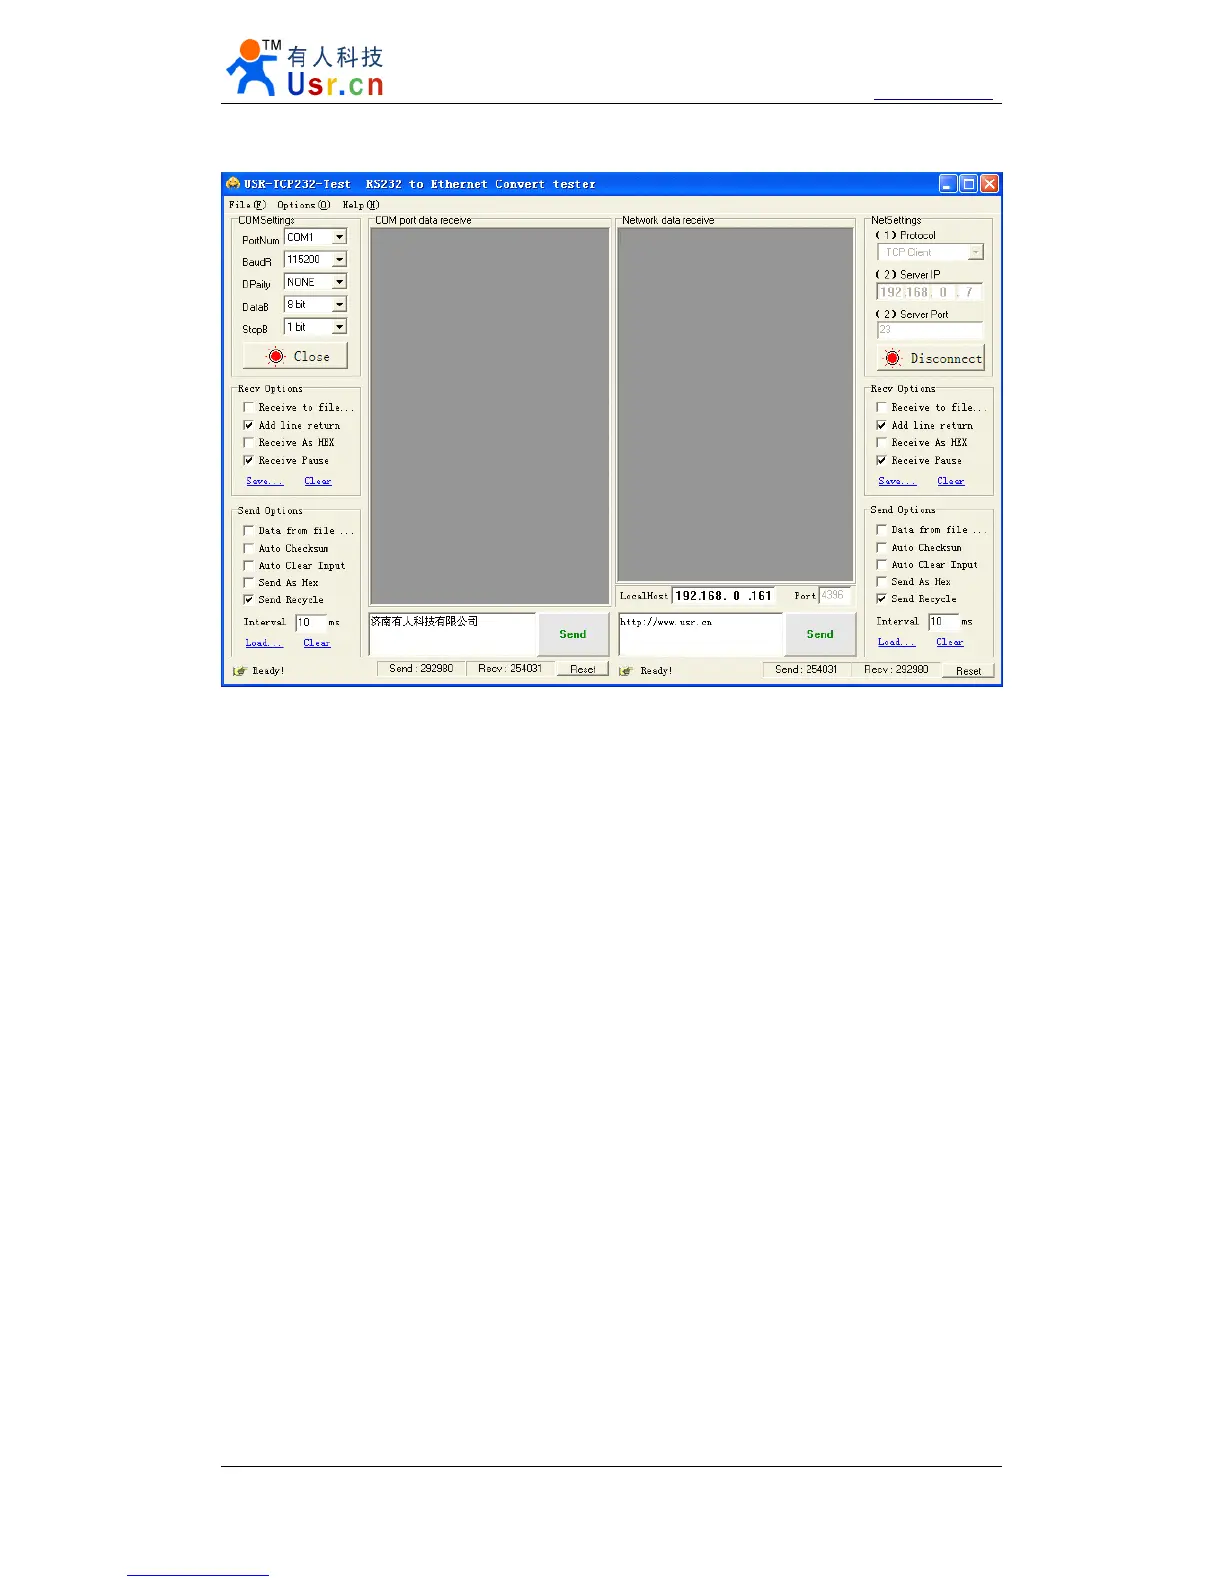
Task: Open the File menu
Action: (x=247, y=205)
